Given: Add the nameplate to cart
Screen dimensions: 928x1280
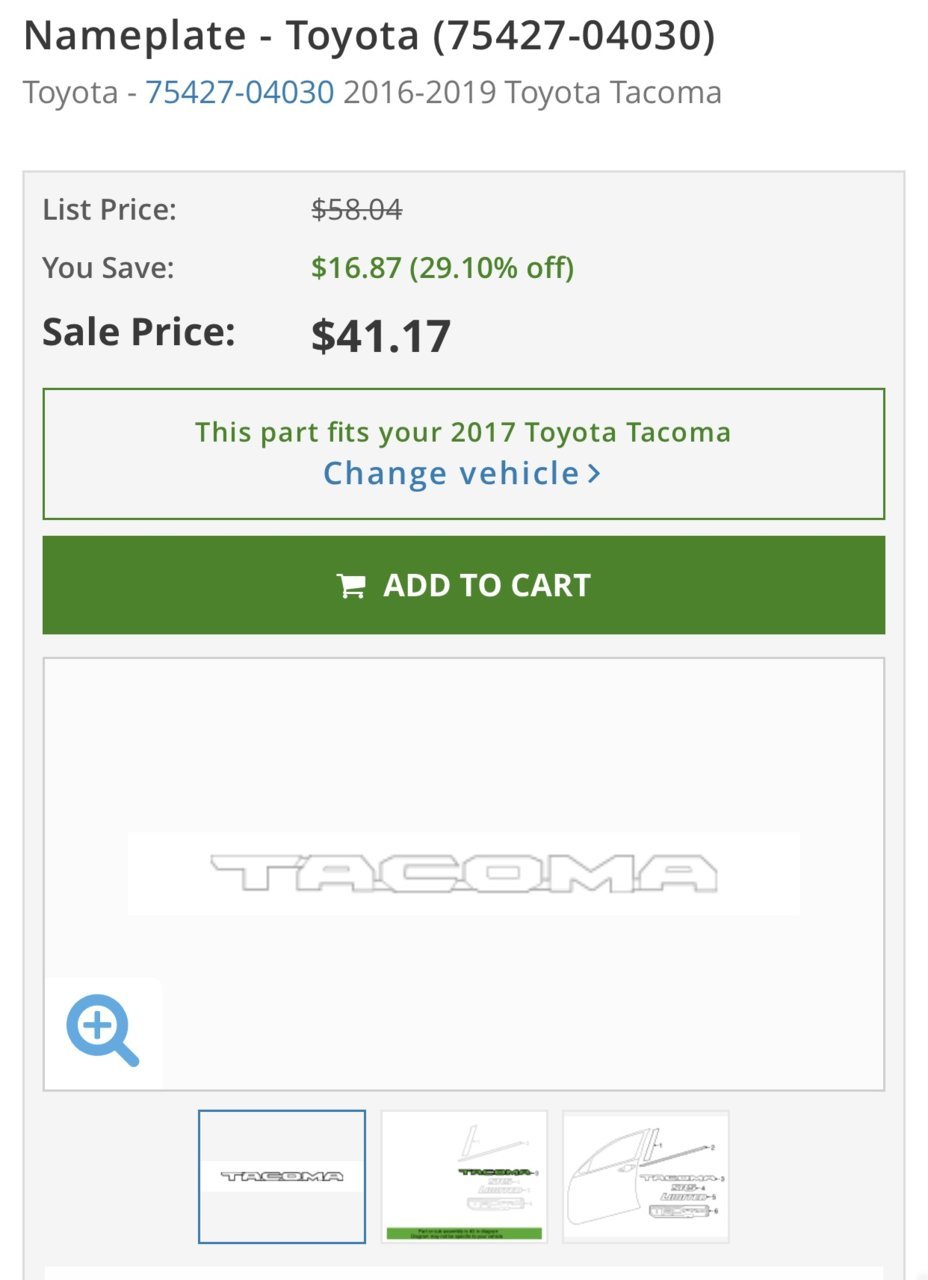Looking at the screenshot, I should [464, 585].
